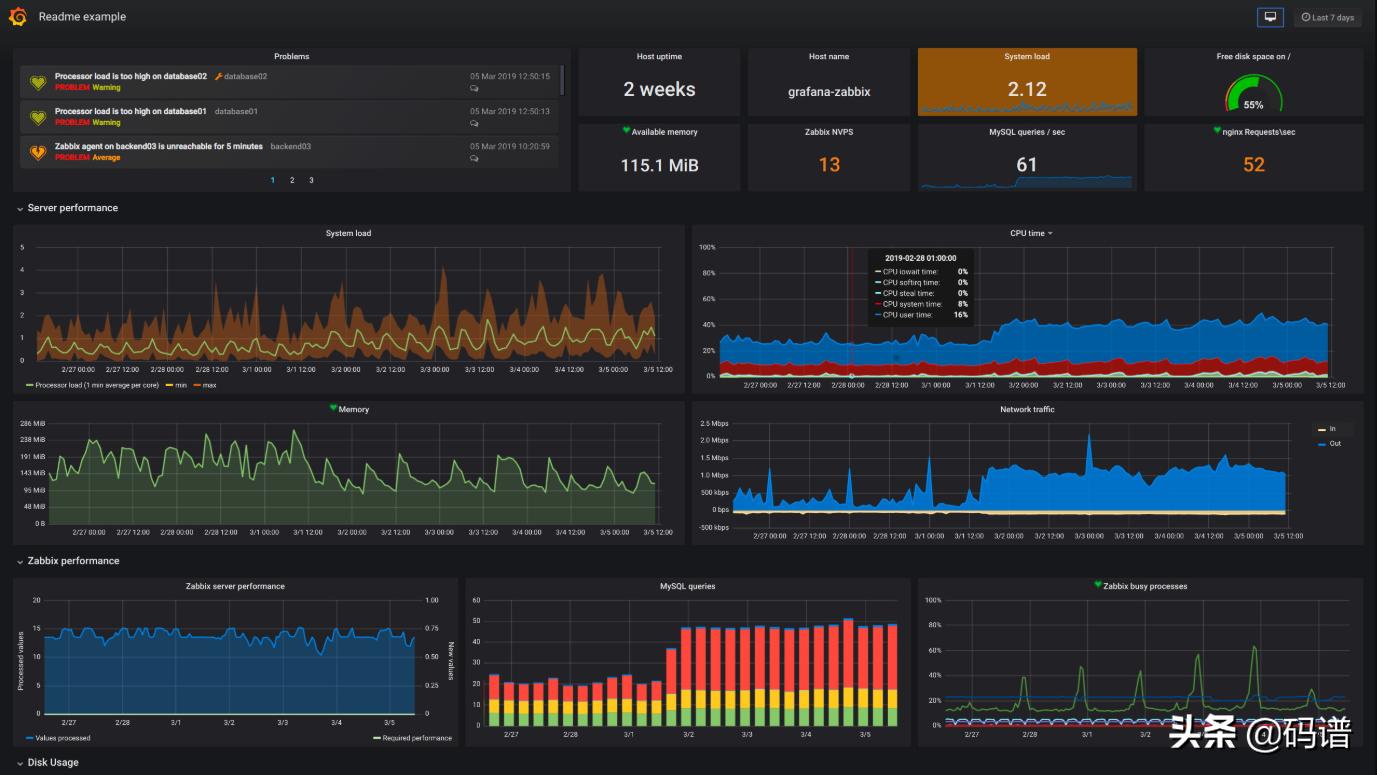Click the severity heart icon for database02 problem

[x=38, y=82]
